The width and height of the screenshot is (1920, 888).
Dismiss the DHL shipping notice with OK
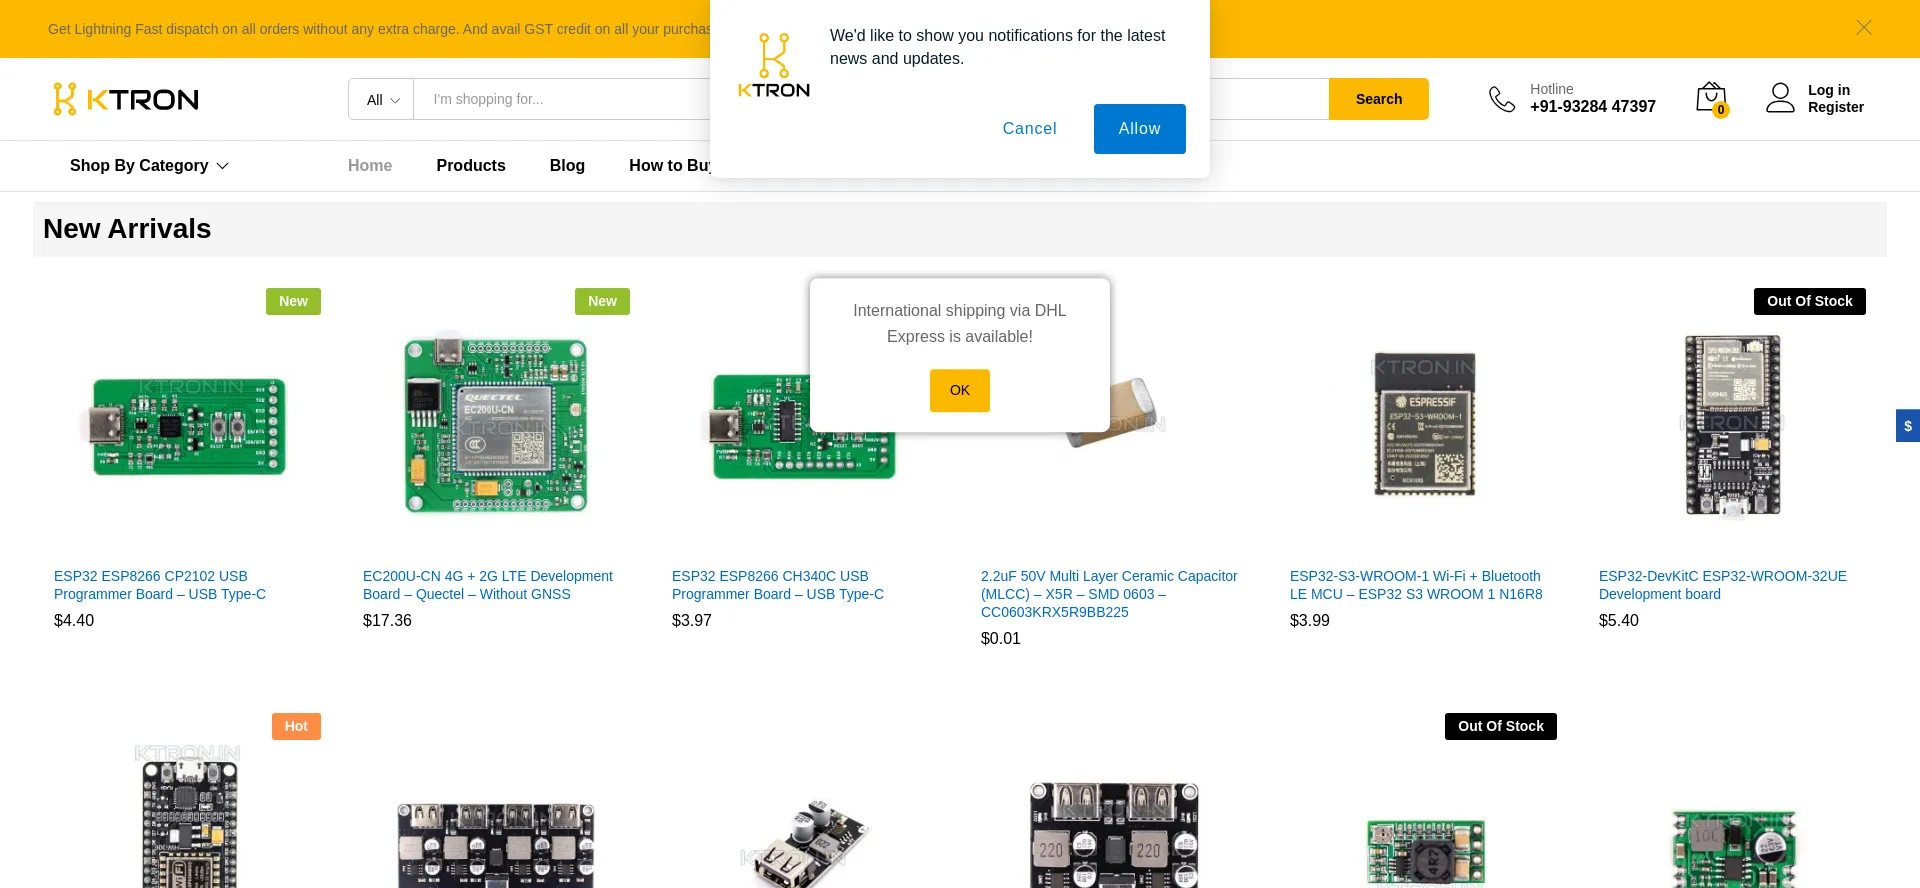[960, 391]
